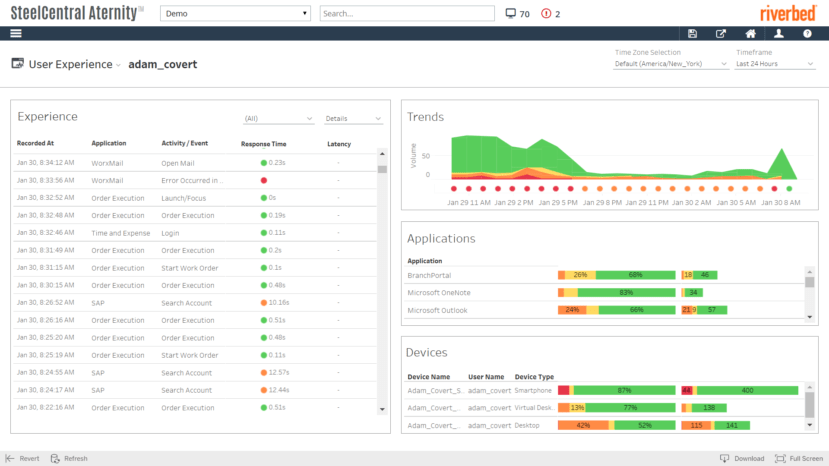
Task: Click the riverbed logo
Action: pos(788,13)
